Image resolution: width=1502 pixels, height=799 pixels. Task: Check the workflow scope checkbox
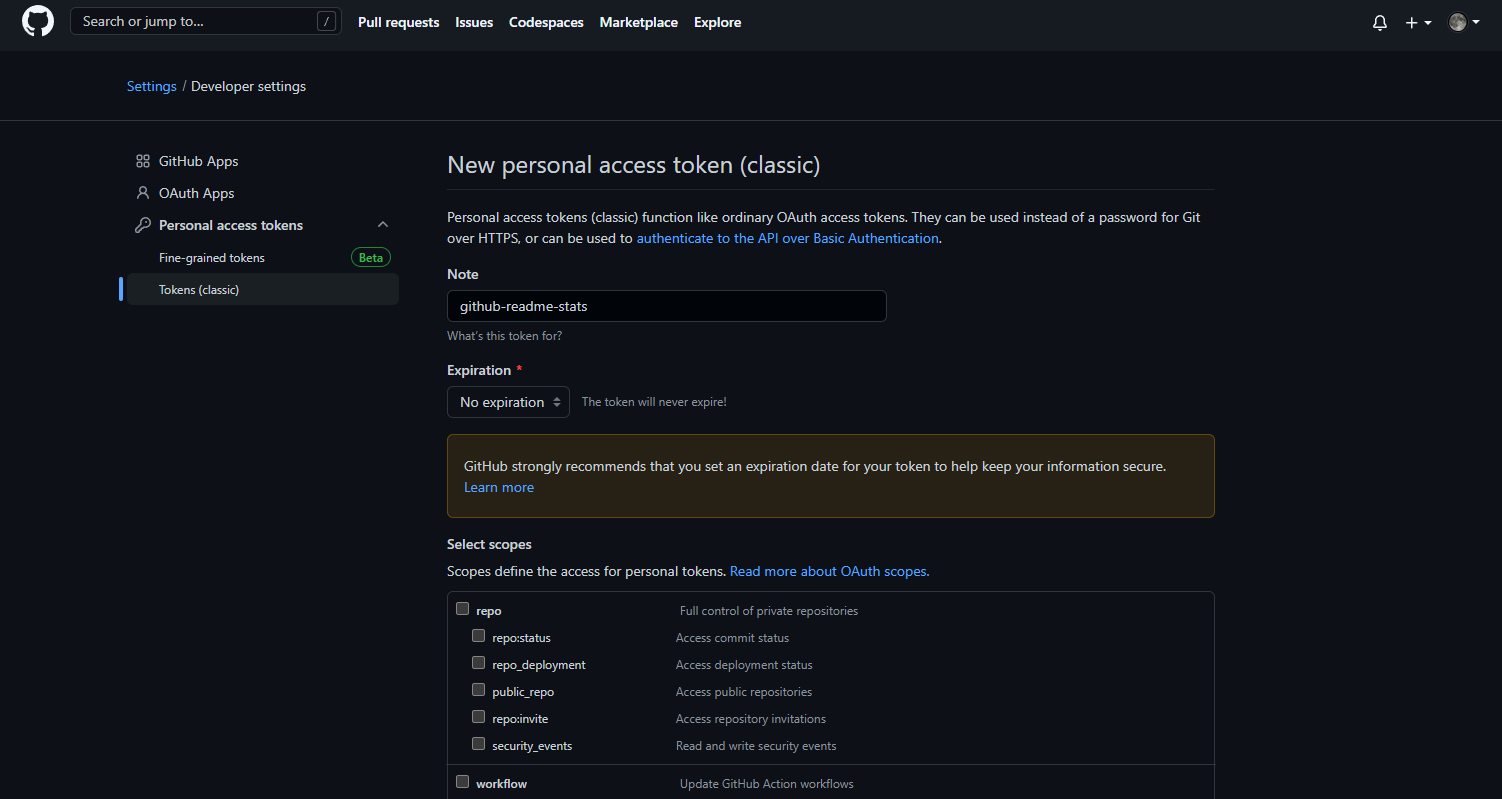[463, 782]
